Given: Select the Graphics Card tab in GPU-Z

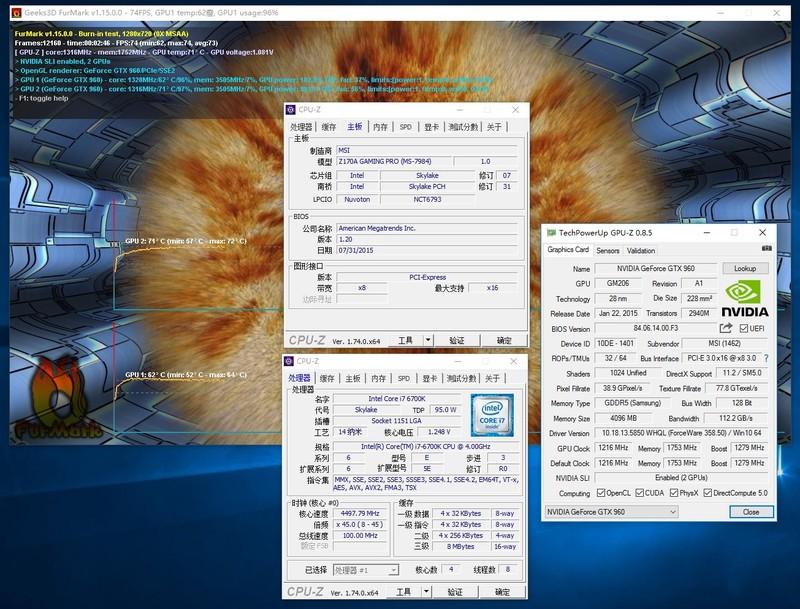Looking at the screenshot, I should (x=568, y=249).
